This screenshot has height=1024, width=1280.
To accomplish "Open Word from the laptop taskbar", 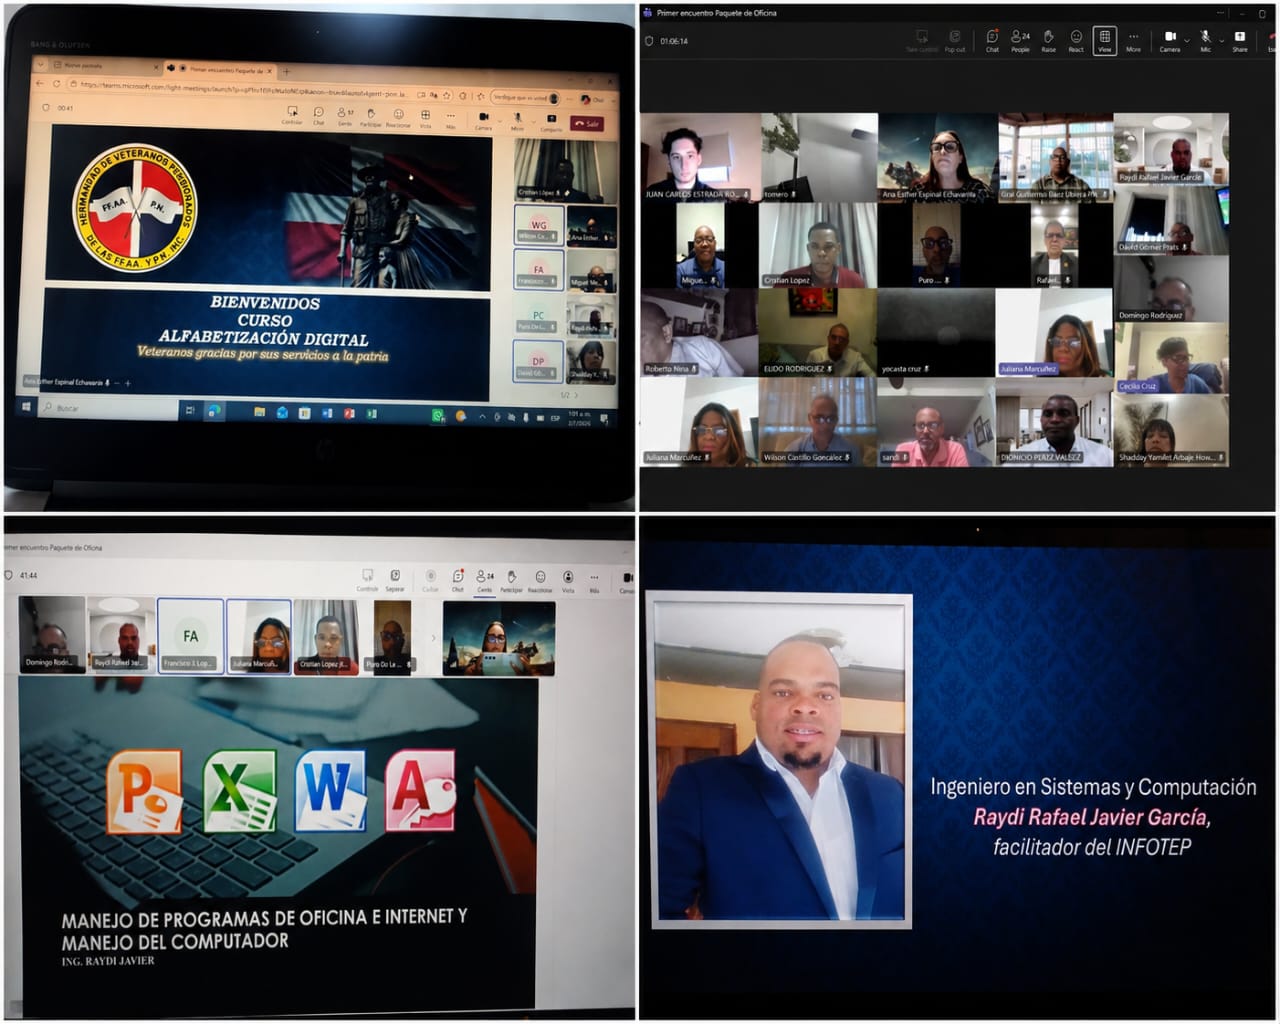I will (x=326, y=412).
